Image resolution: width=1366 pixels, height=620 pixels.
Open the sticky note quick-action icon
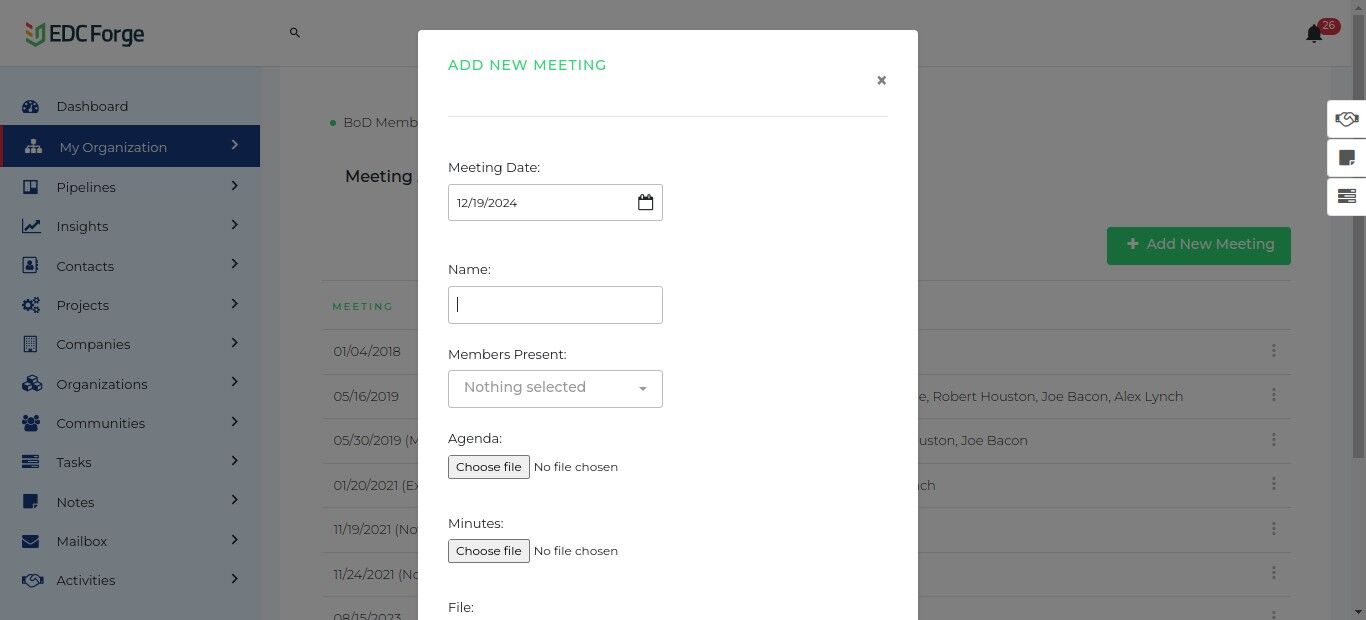point(1346,158)
